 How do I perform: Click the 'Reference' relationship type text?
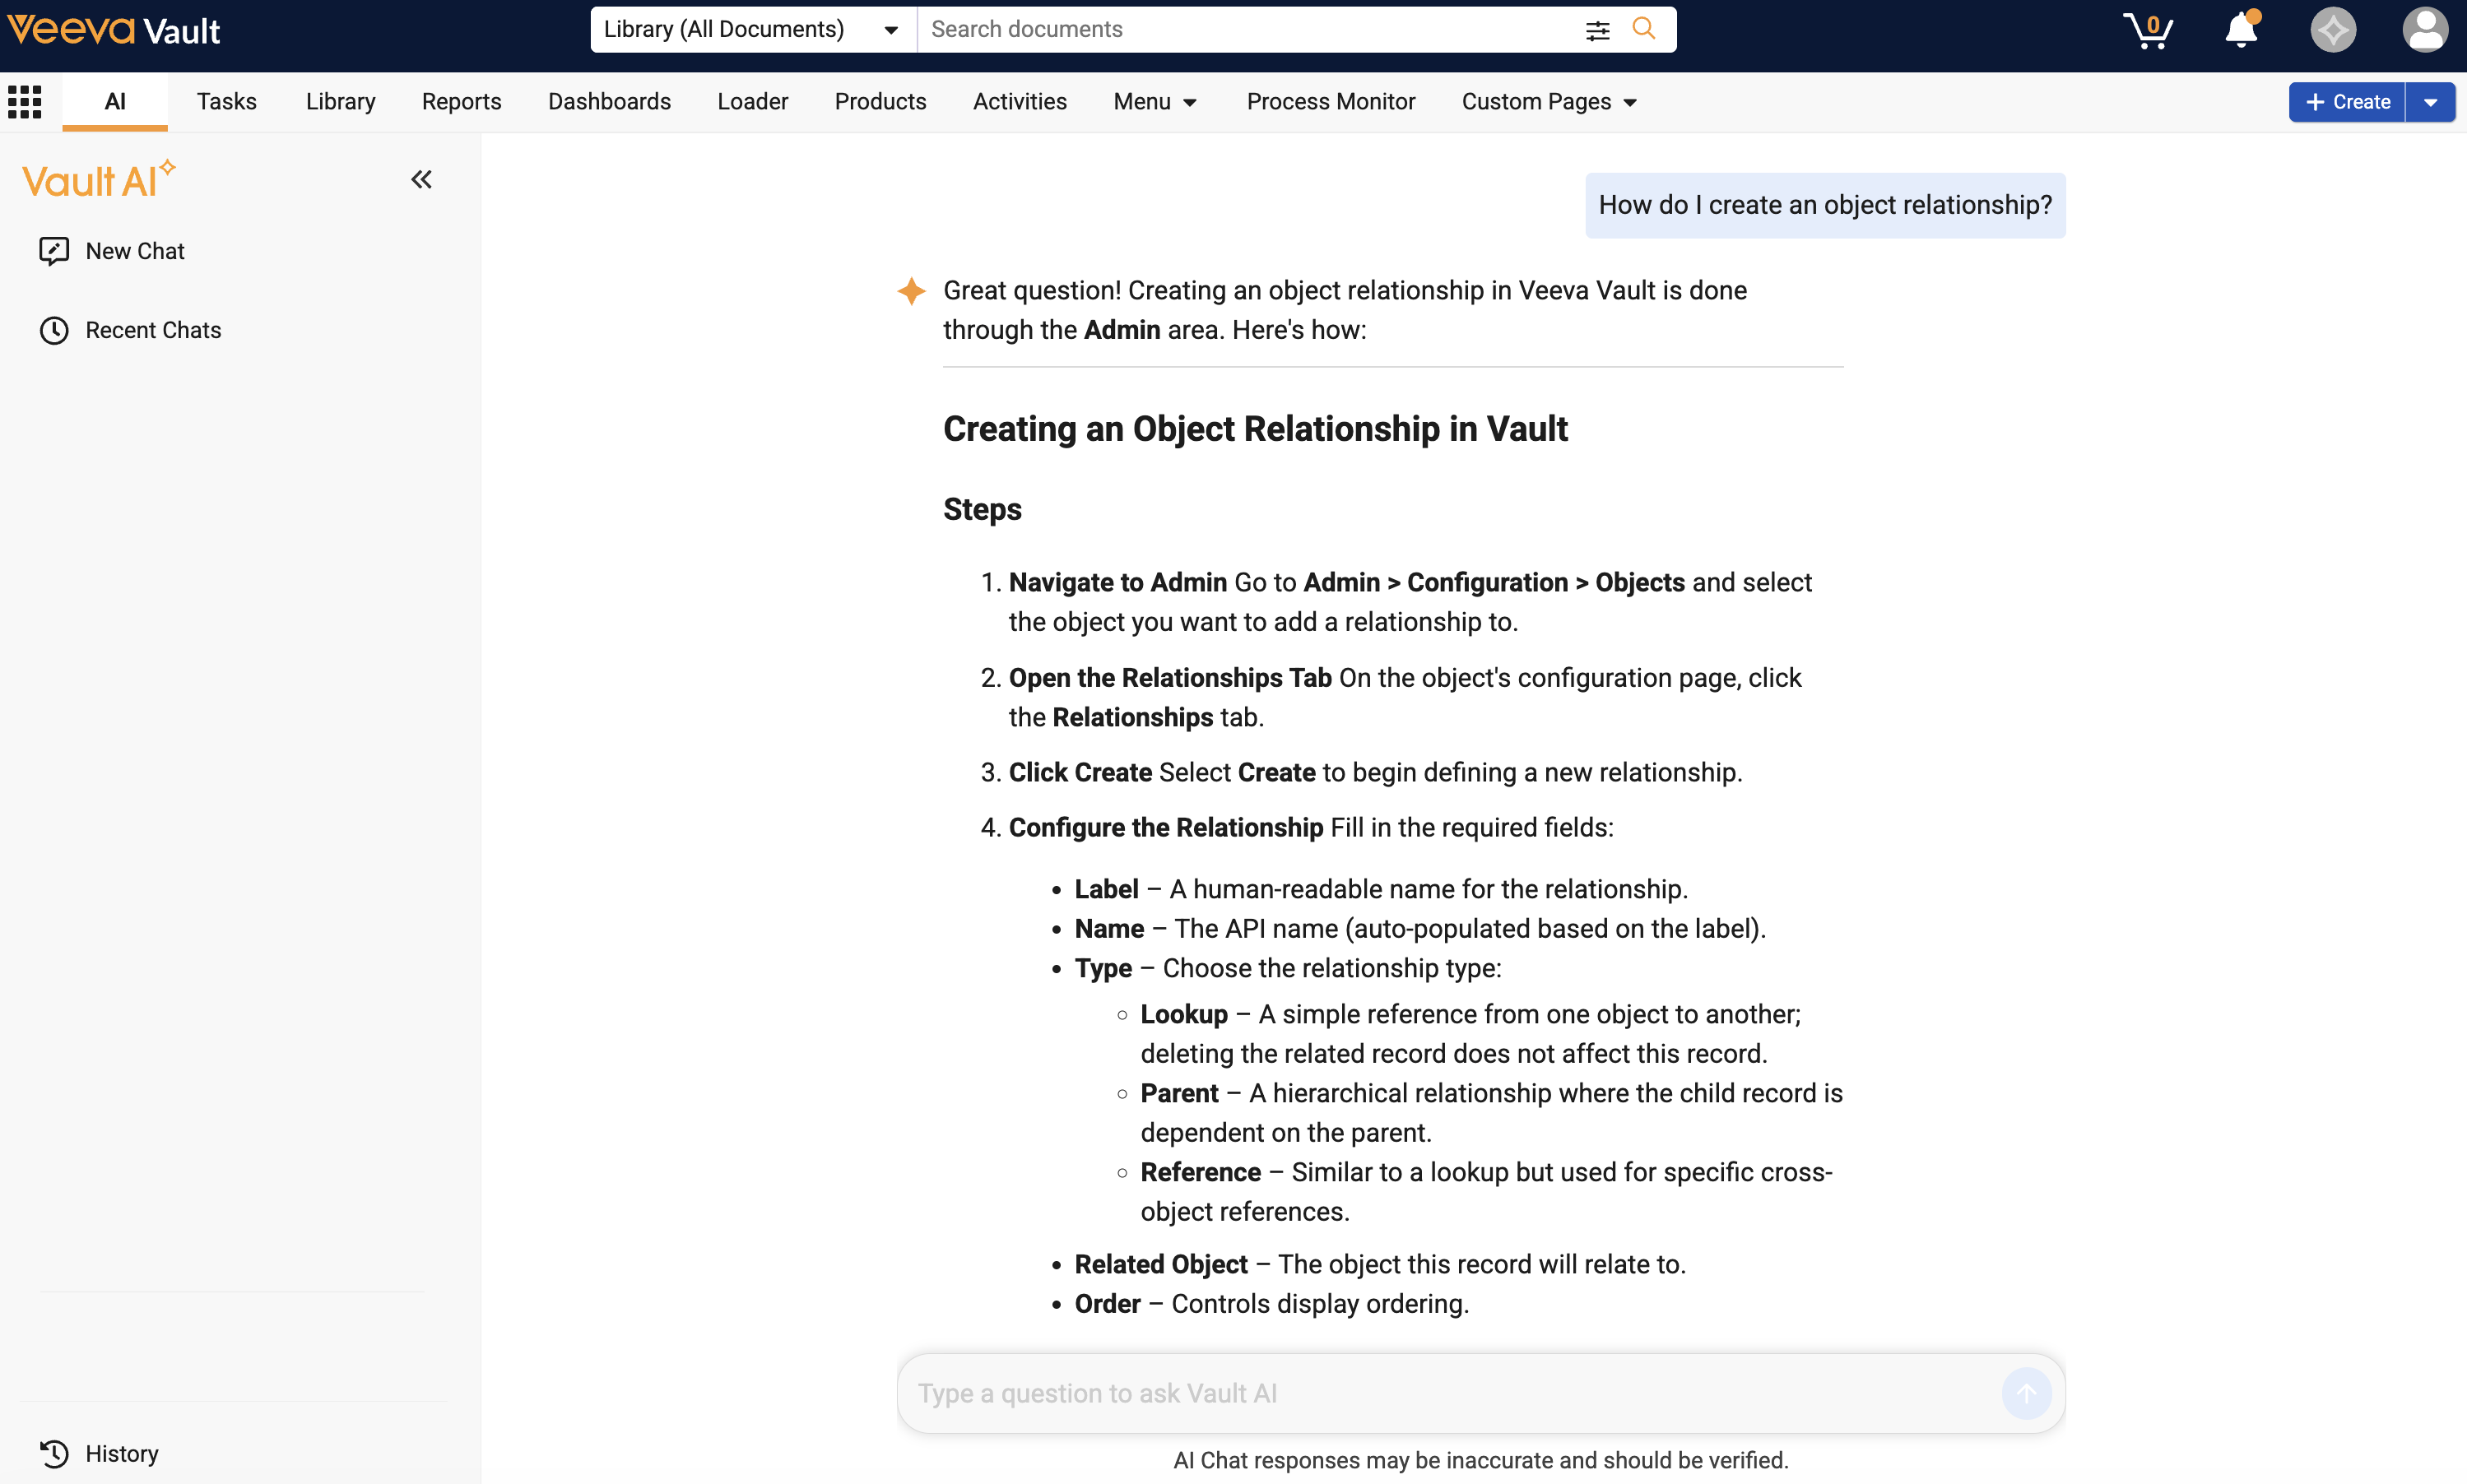point(1200,1172)
